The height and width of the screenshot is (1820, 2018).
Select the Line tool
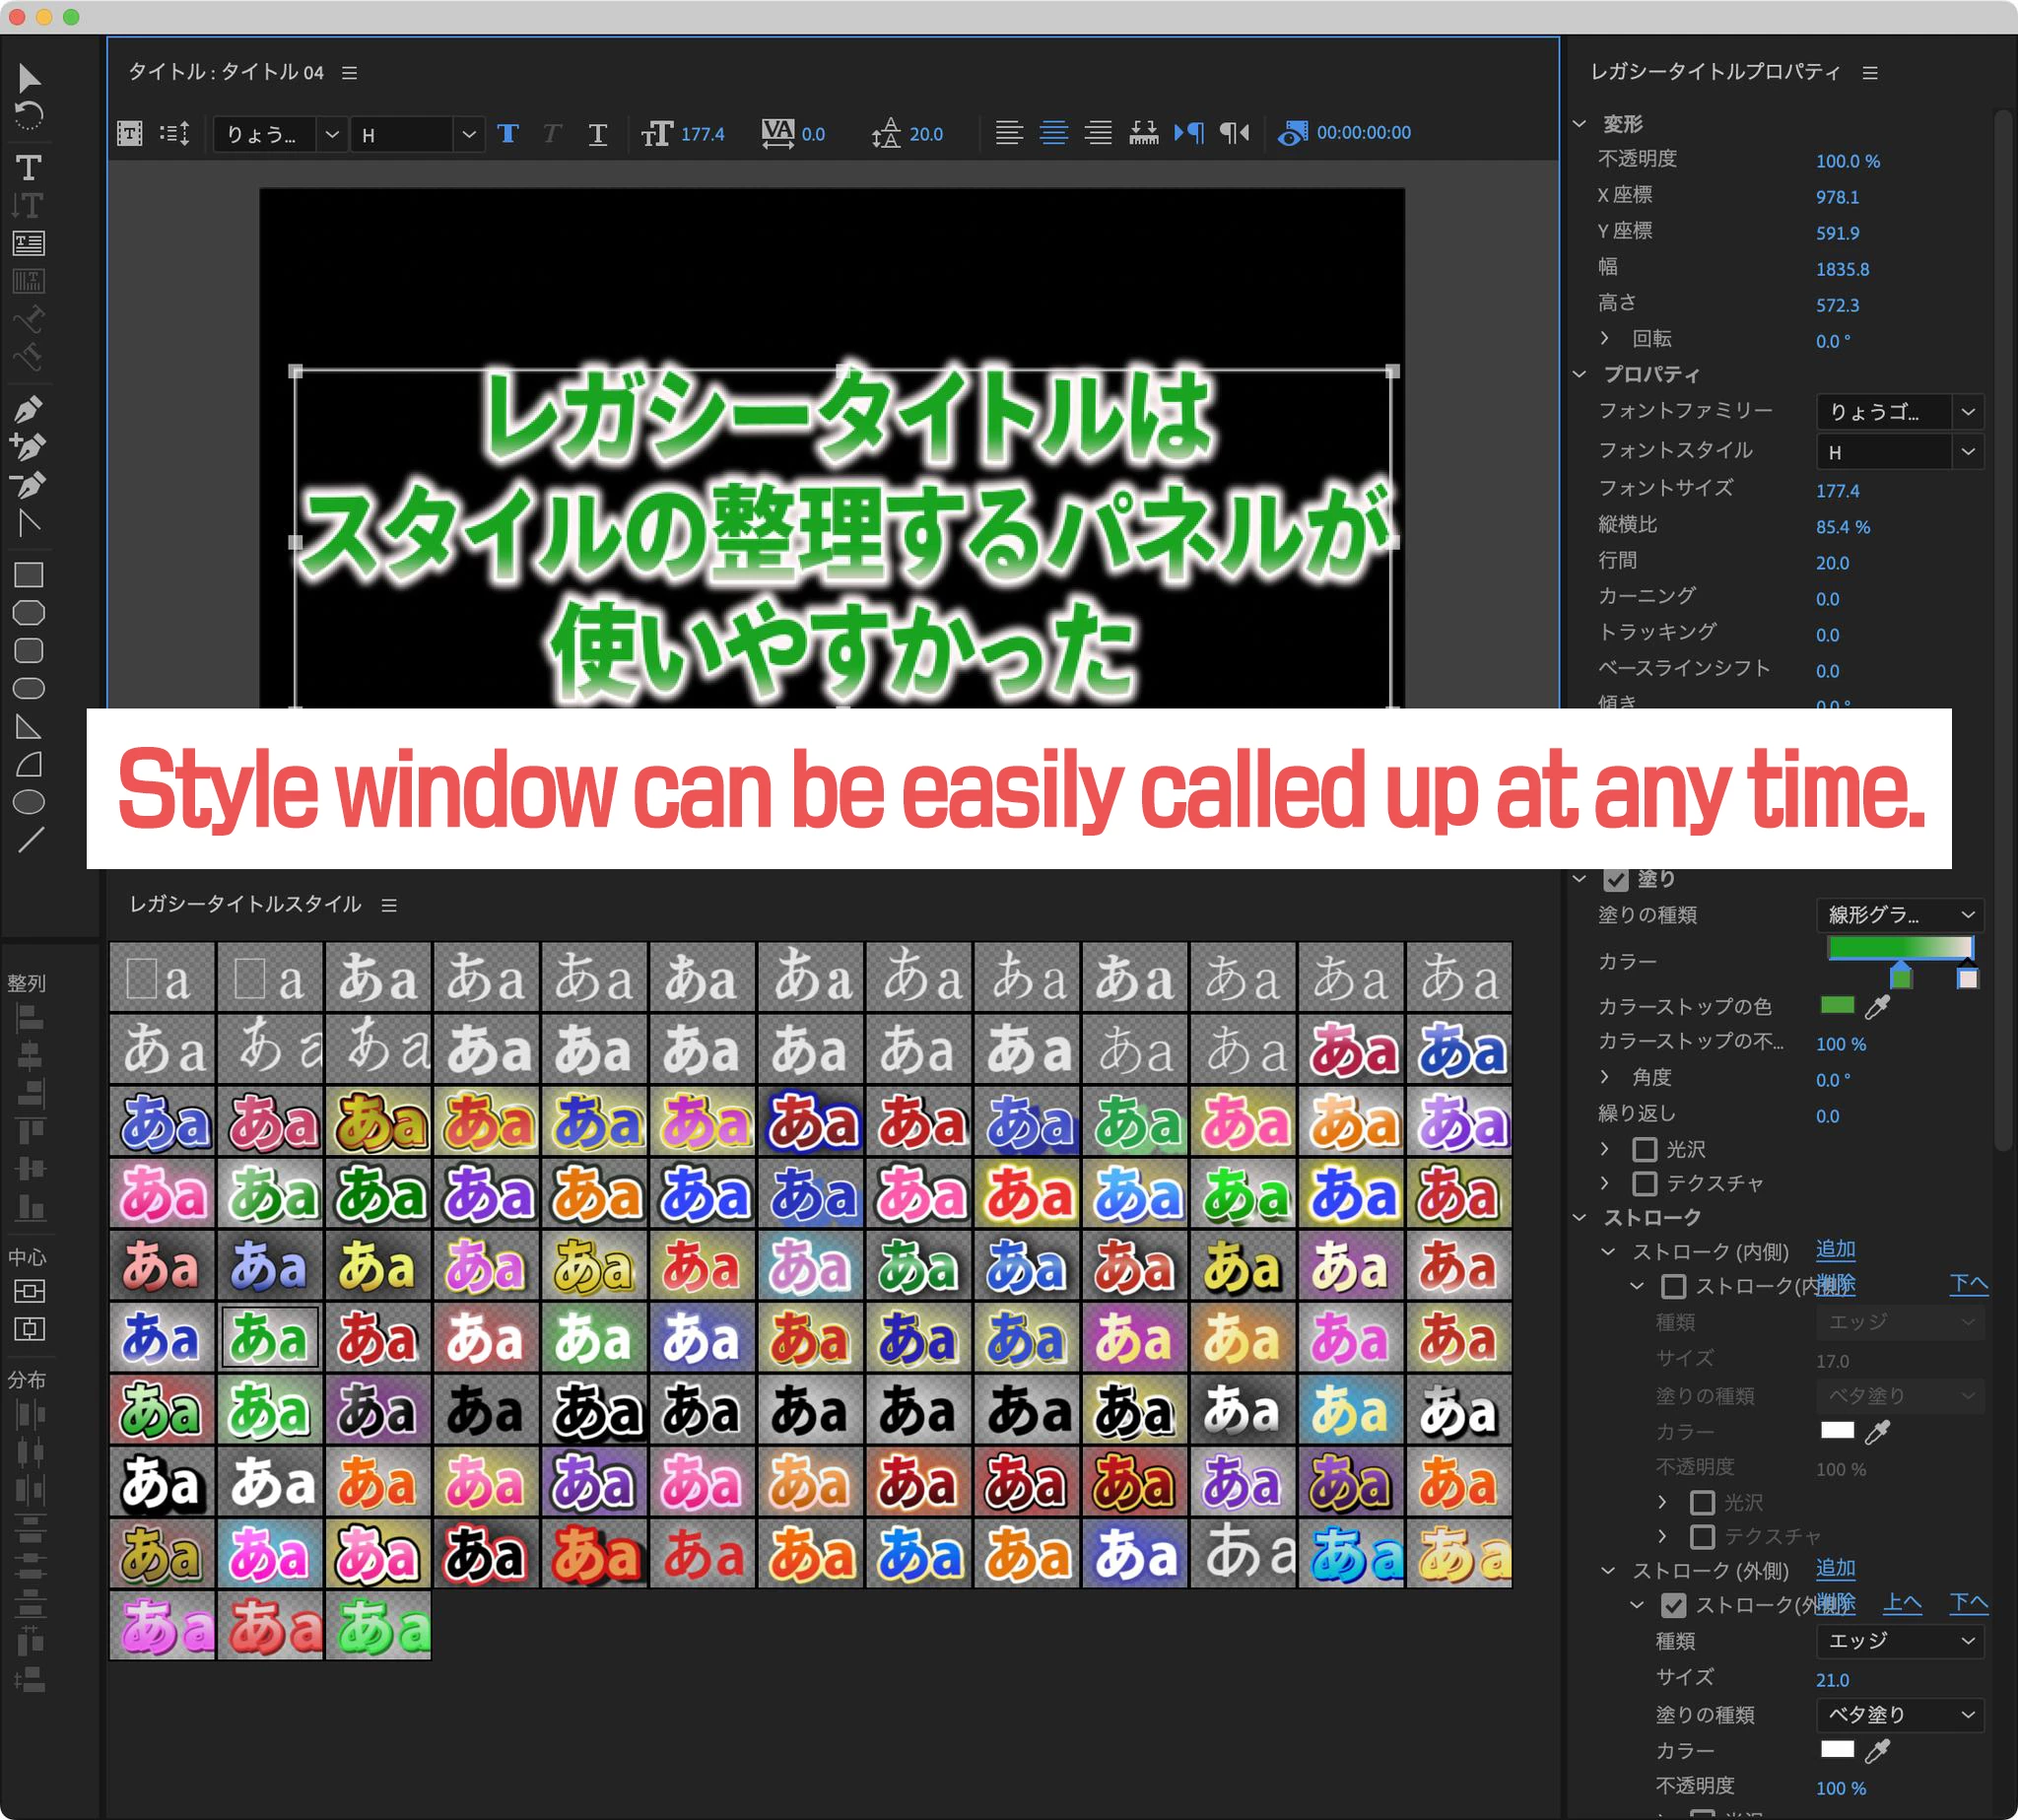point(30,839)
